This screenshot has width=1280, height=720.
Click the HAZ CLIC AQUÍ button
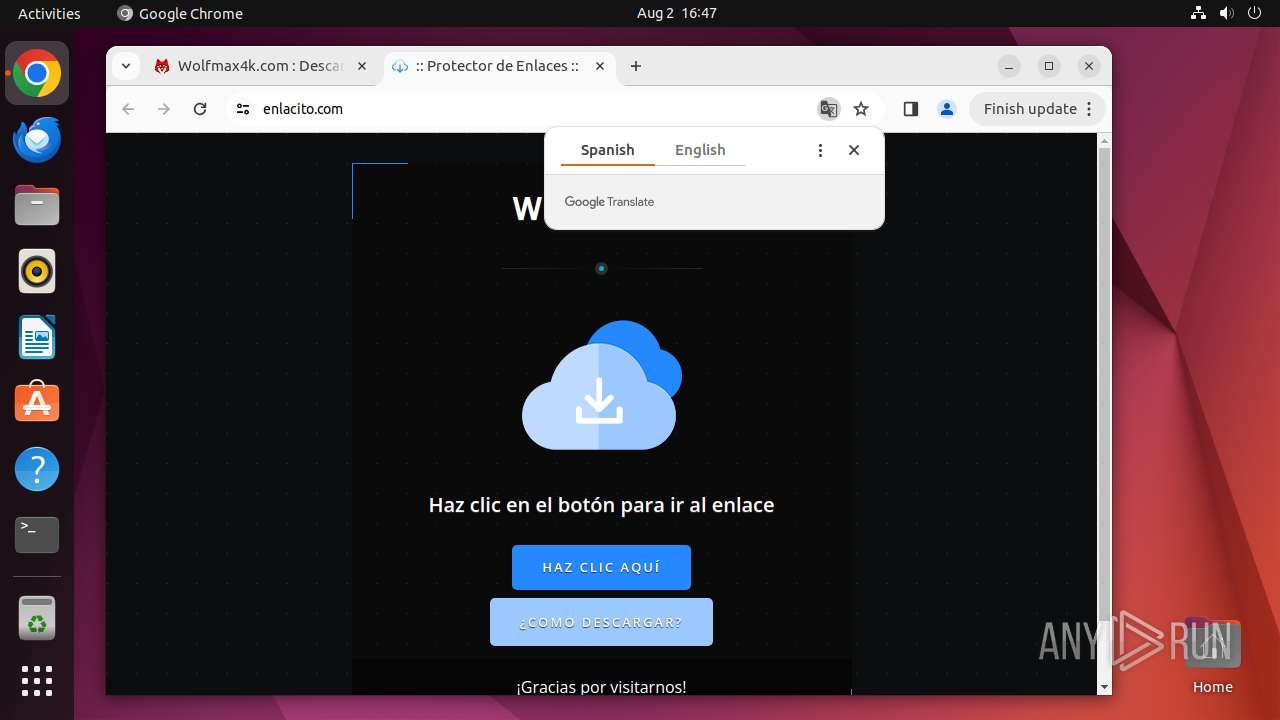pos(601,567)
